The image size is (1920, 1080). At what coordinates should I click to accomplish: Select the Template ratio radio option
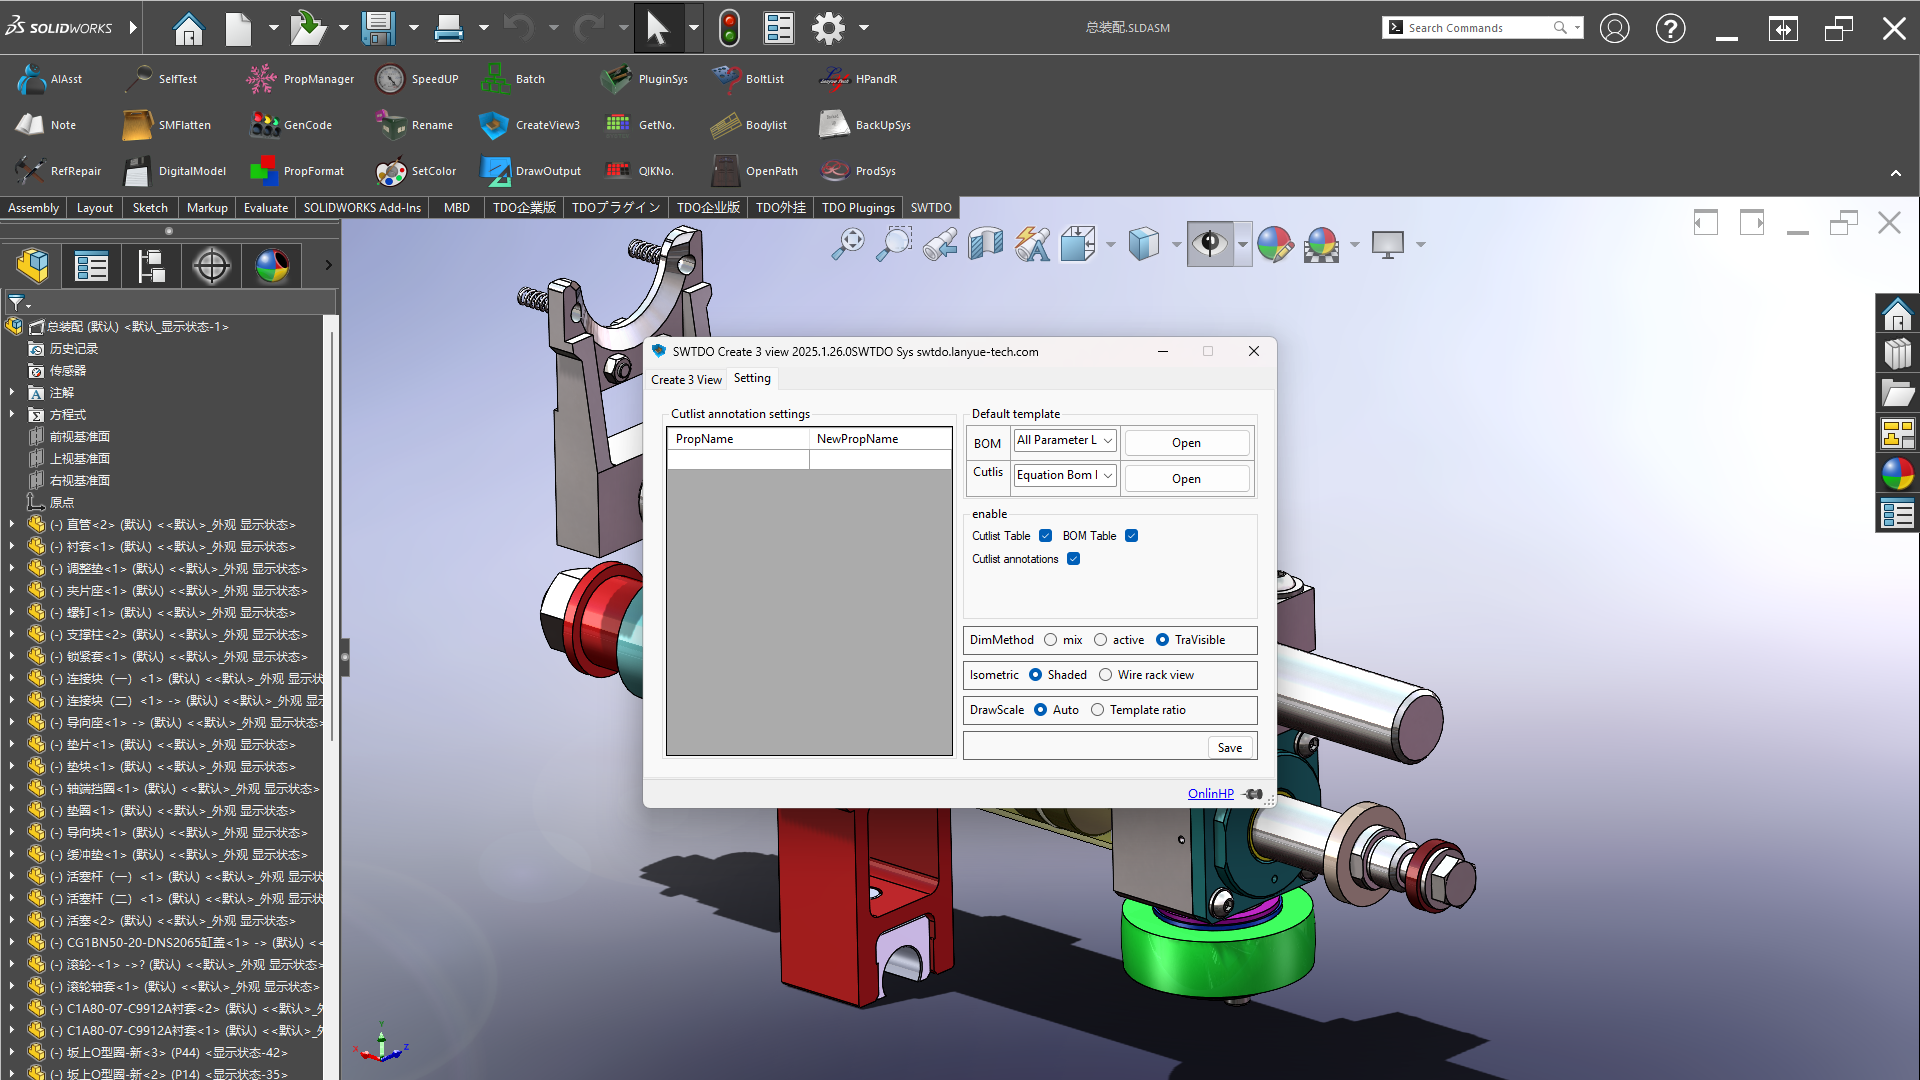[x=1097, y=710]
